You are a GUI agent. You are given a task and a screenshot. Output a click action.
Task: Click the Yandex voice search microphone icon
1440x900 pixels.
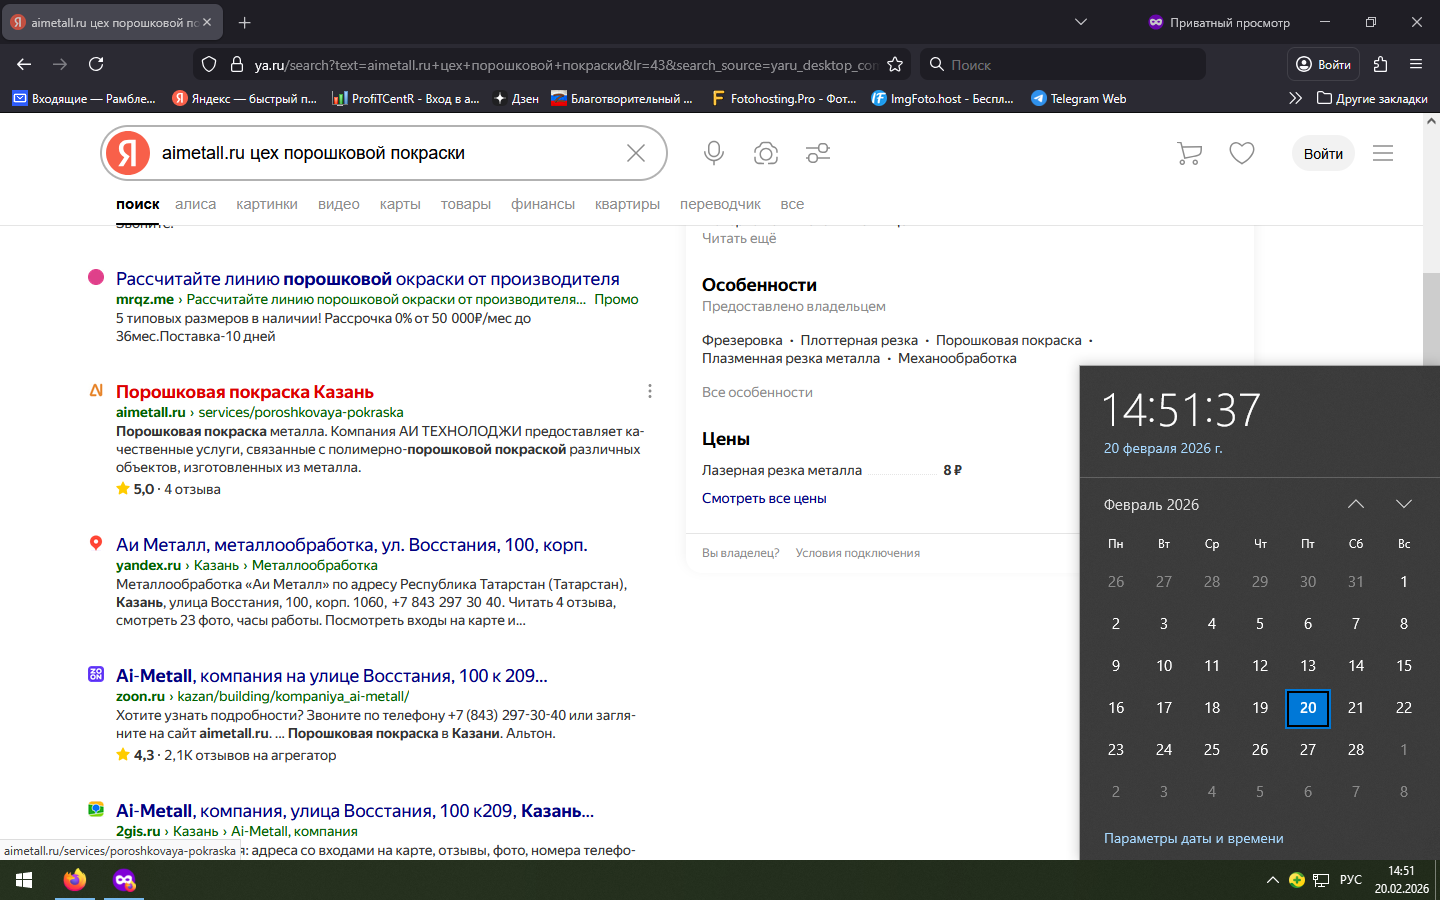[x=713, y=153]
